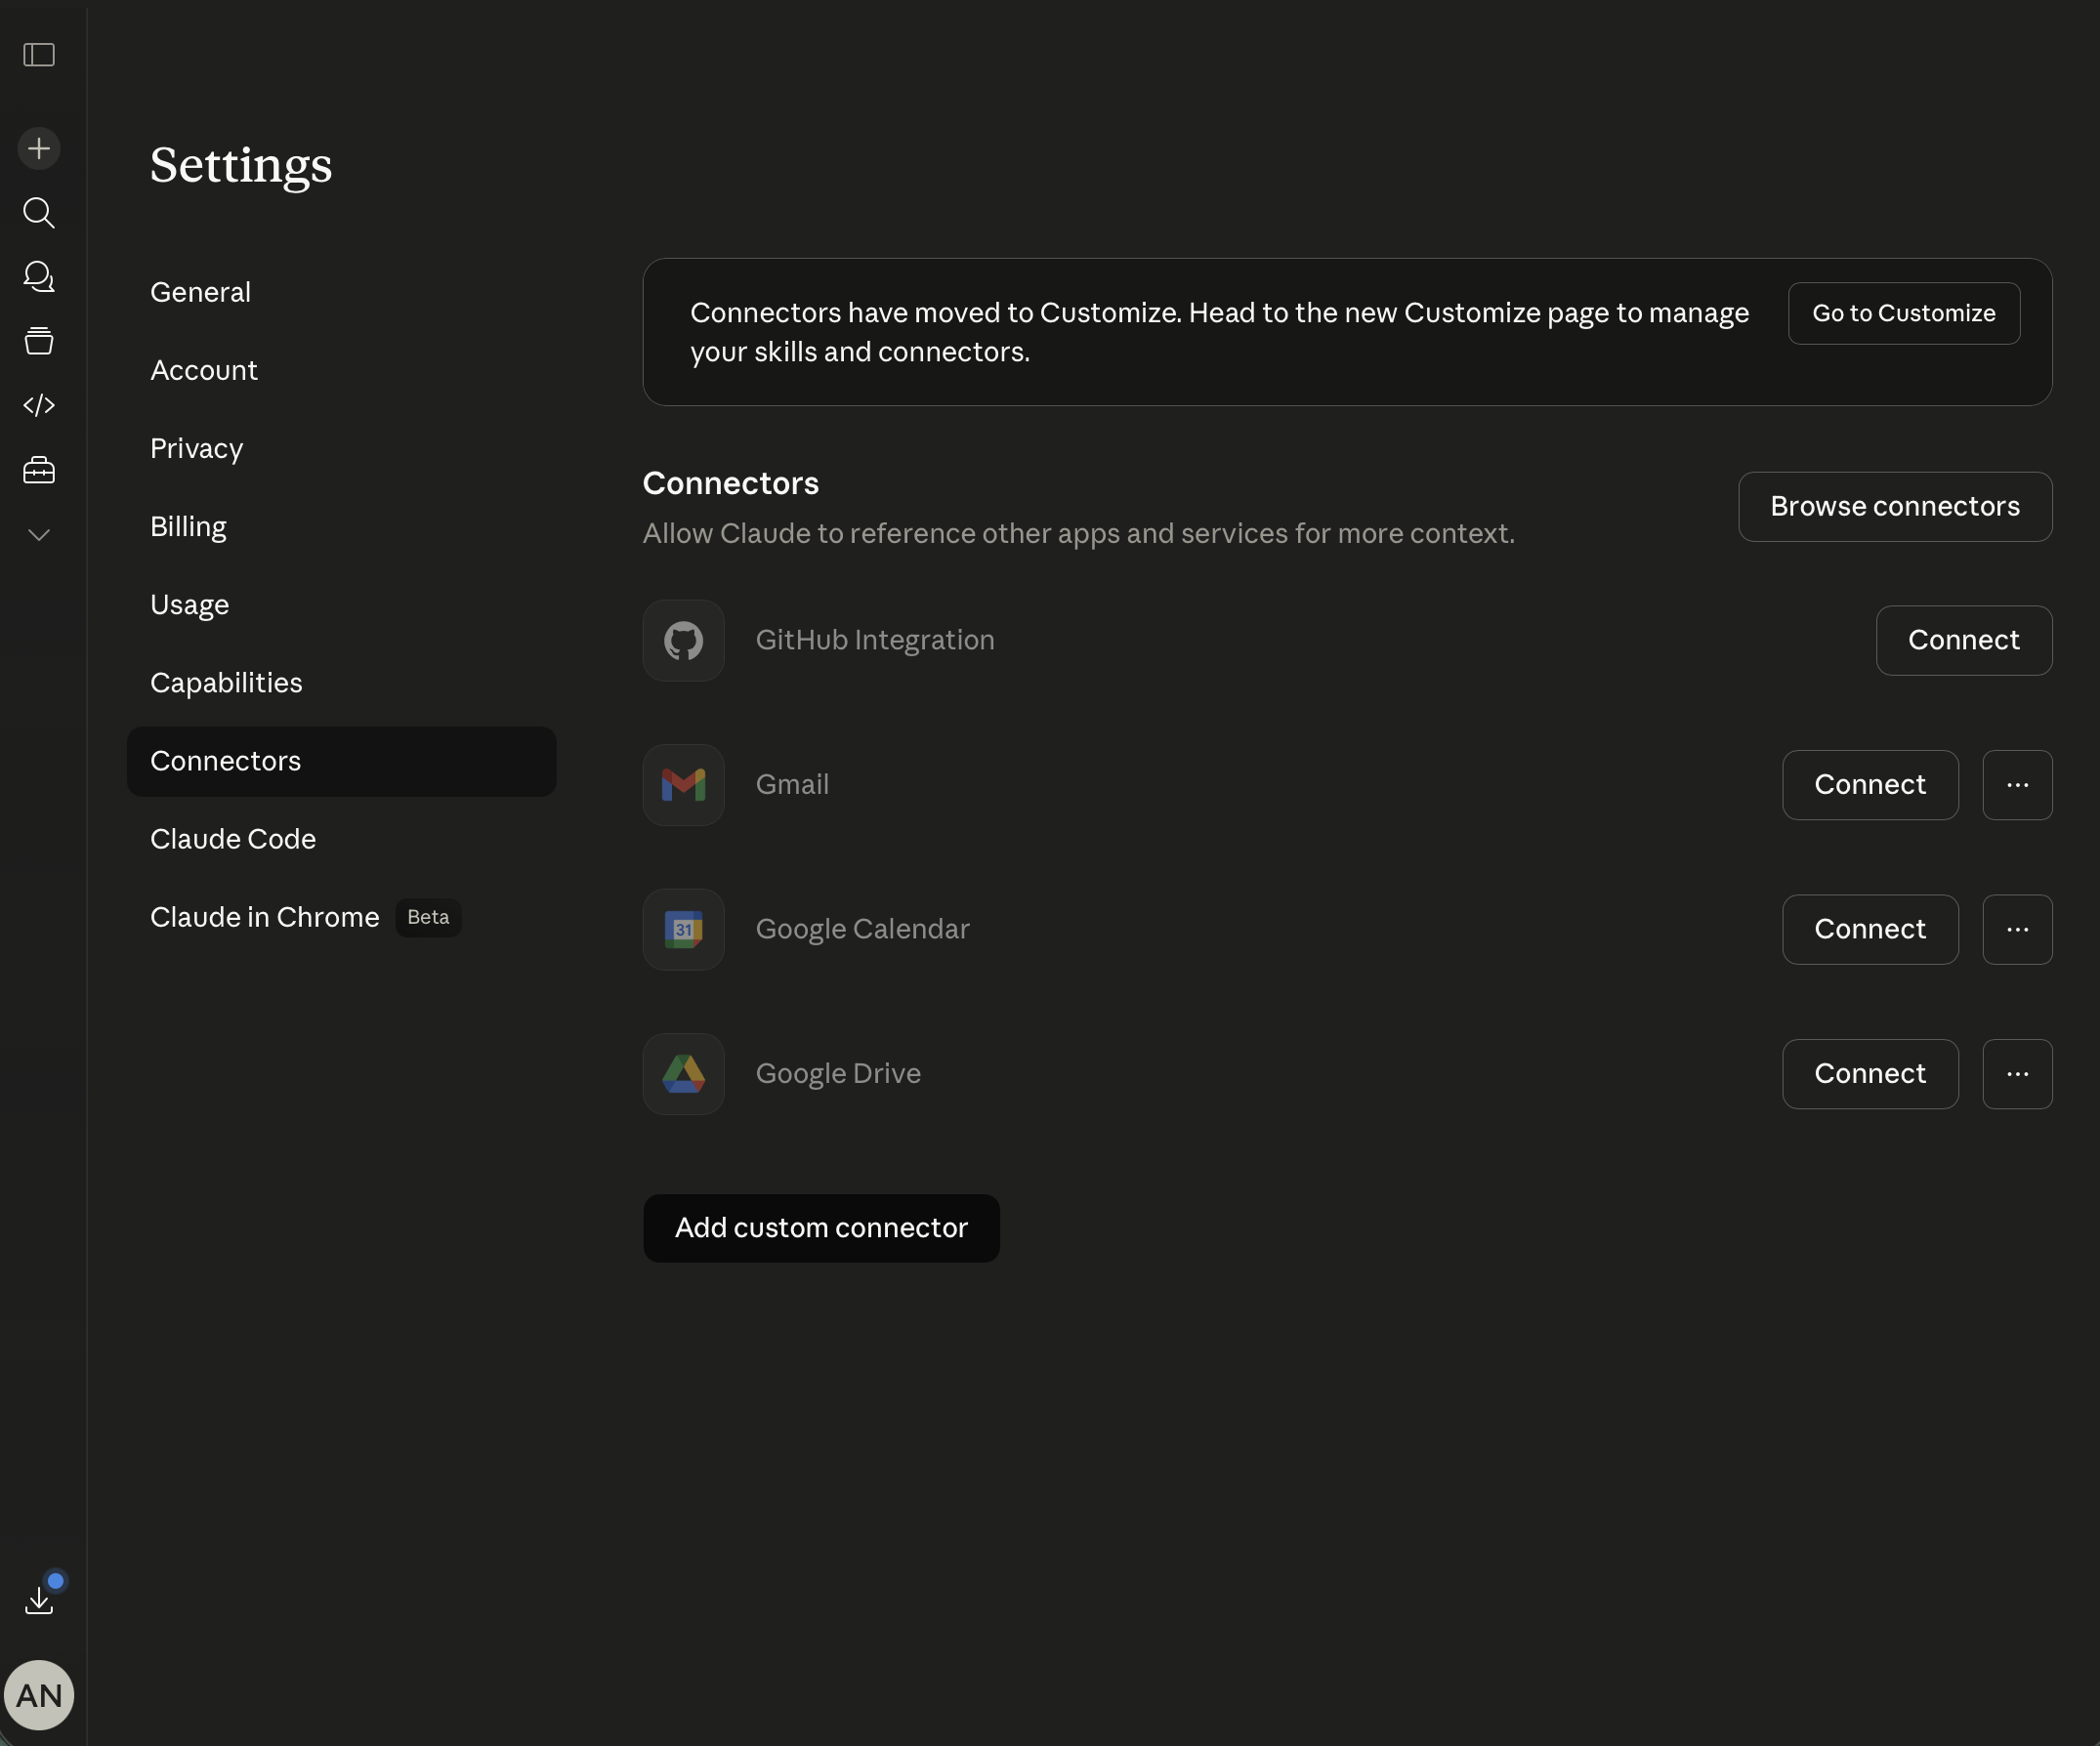2100x1746 pixels.
Task: Click Go to Customize
Action: 1903,313
